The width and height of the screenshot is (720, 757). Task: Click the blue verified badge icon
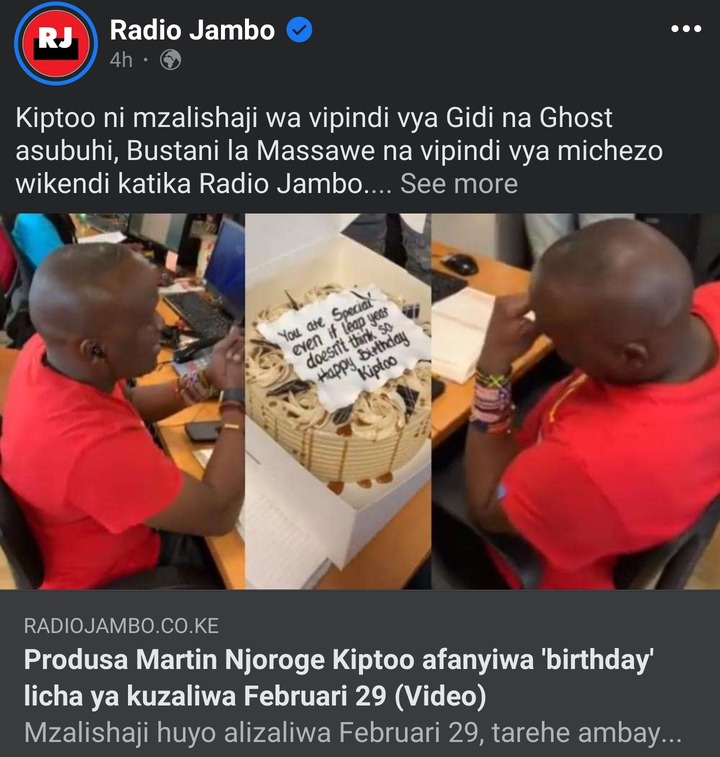299,30
